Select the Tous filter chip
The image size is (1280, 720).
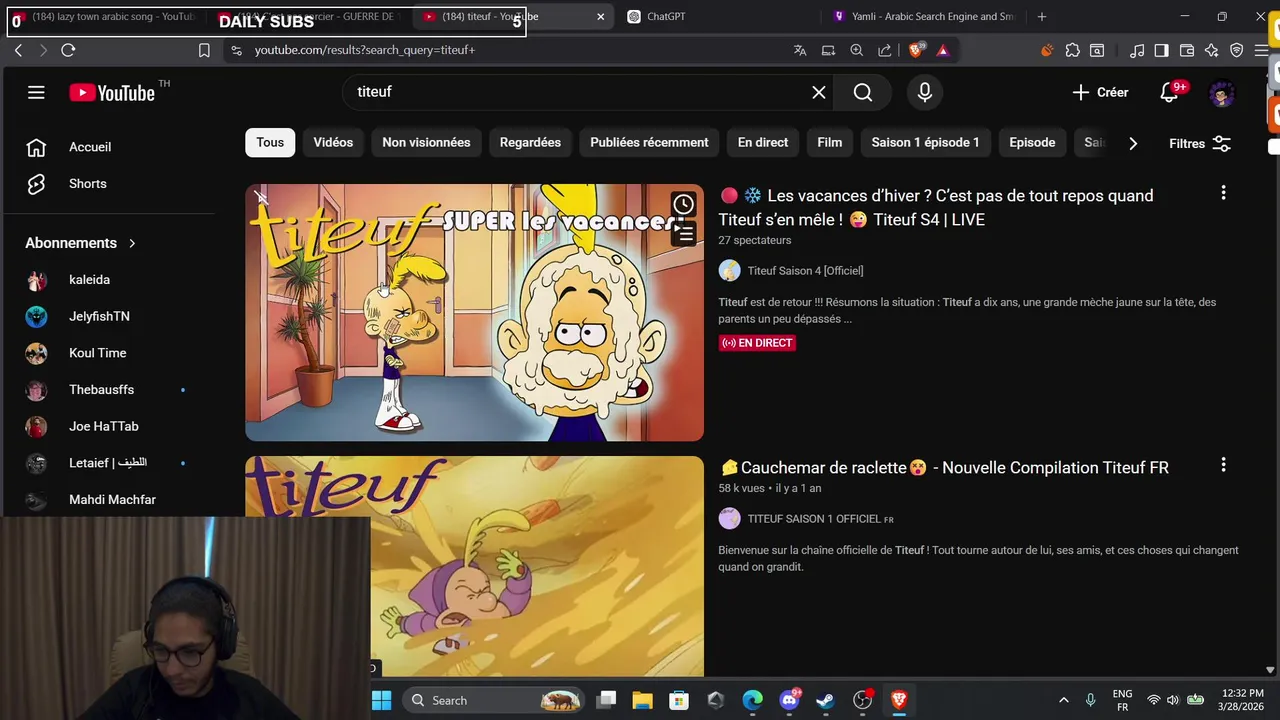pyautogui.click(x=270, y=142)
